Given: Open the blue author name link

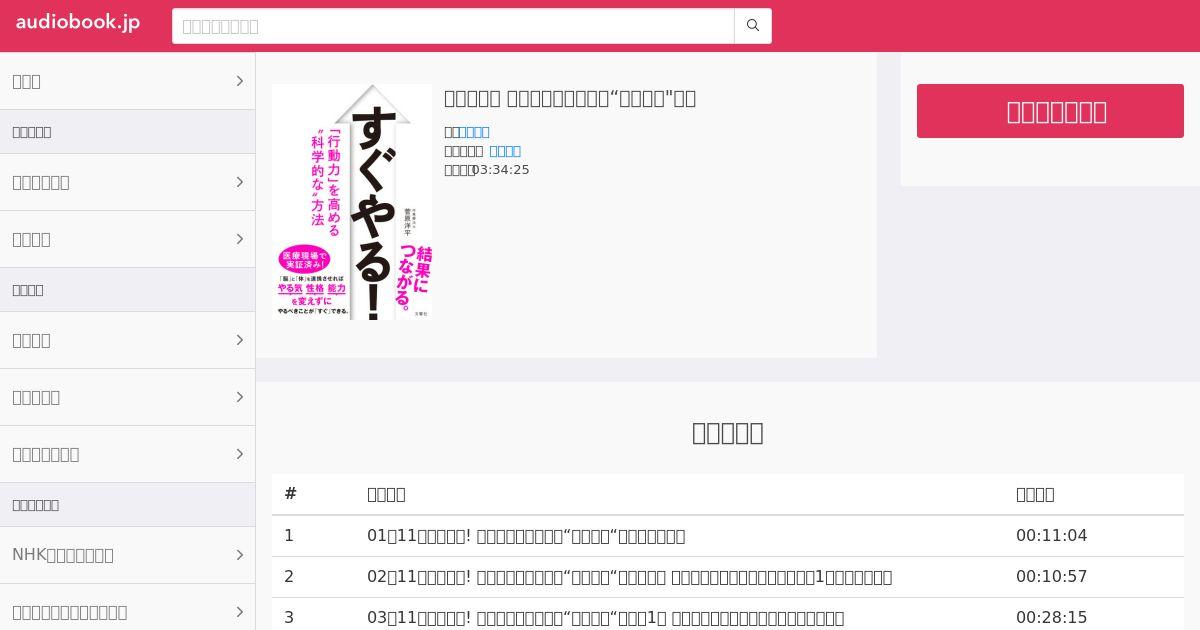Looking at the screenshot, I should tap(474, 132).
